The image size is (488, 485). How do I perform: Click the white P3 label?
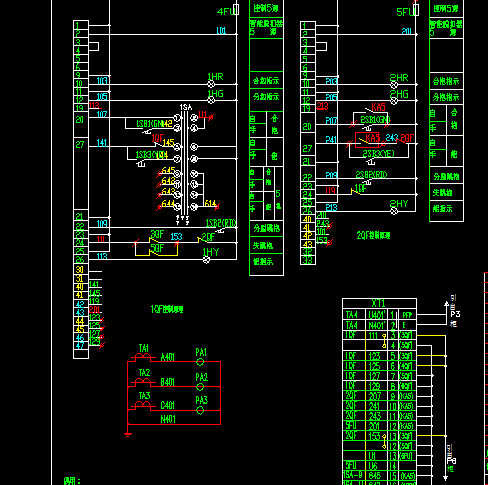[455, 314]
